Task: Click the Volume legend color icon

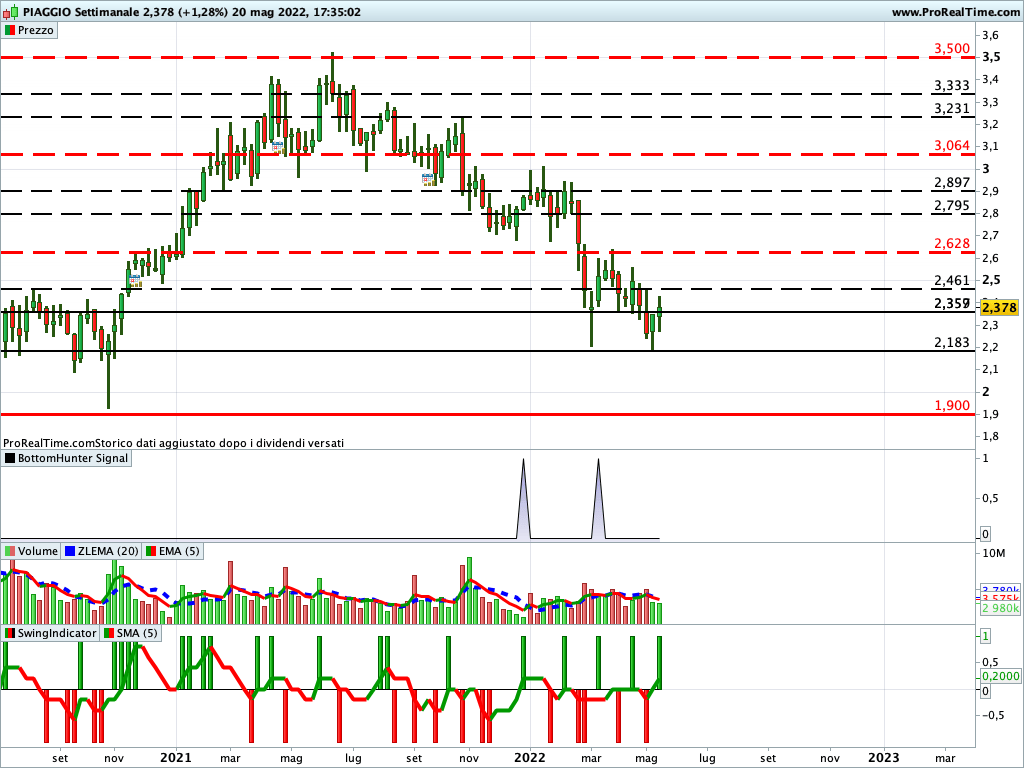Action: click(10, 551)
